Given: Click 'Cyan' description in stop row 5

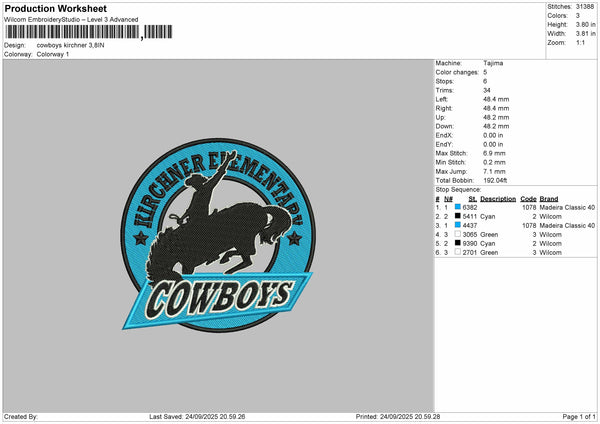Looking at the screenshot, I should pyautogui.click(x=488, y=243).
